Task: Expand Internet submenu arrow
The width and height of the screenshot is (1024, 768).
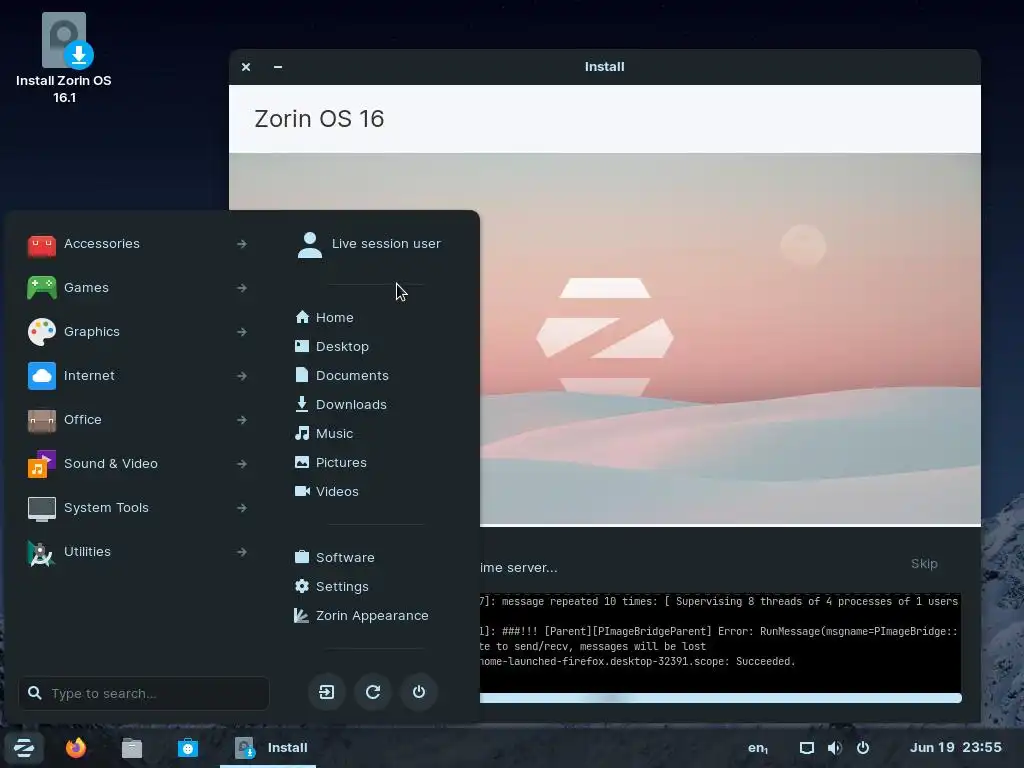Action: click(242, 376)
